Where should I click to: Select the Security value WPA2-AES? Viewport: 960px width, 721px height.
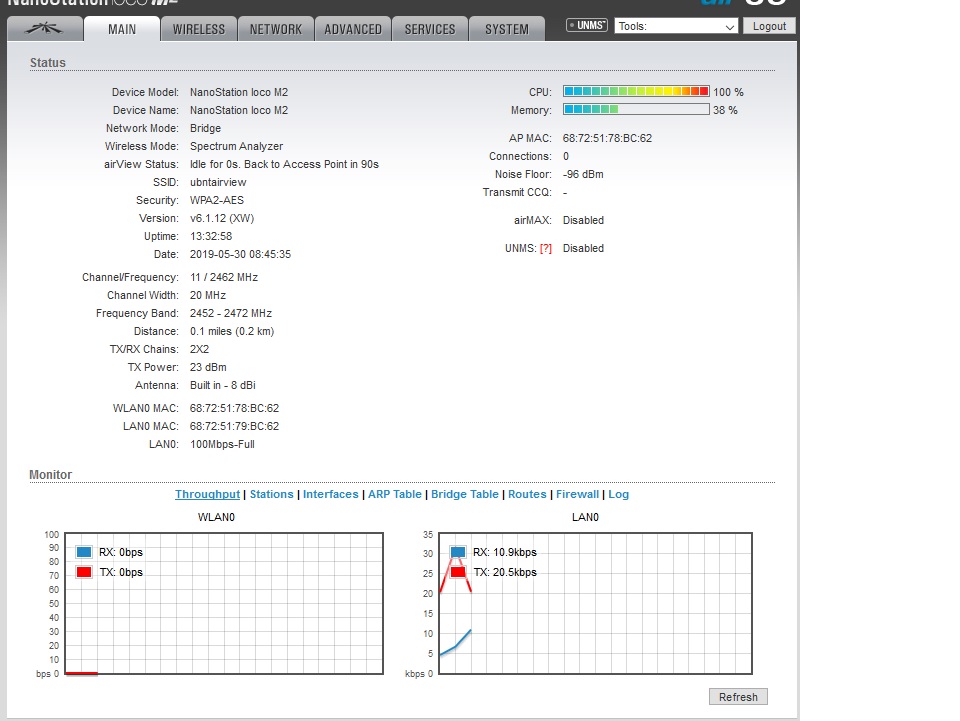[x=217, y=200]
